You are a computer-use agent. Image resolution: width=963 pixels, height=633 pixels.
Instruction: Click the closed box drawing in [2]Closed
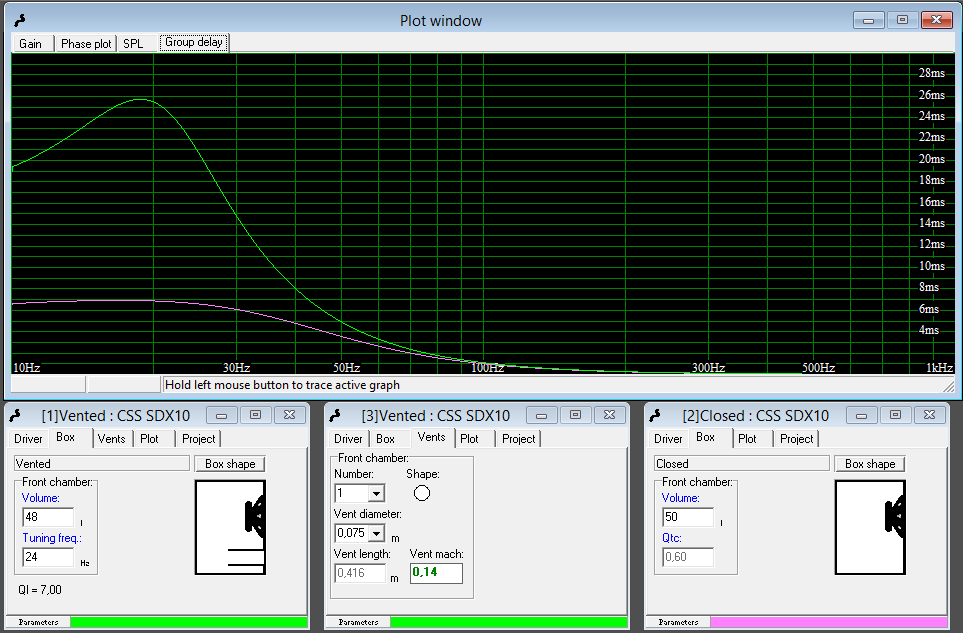tap(870, 527)
